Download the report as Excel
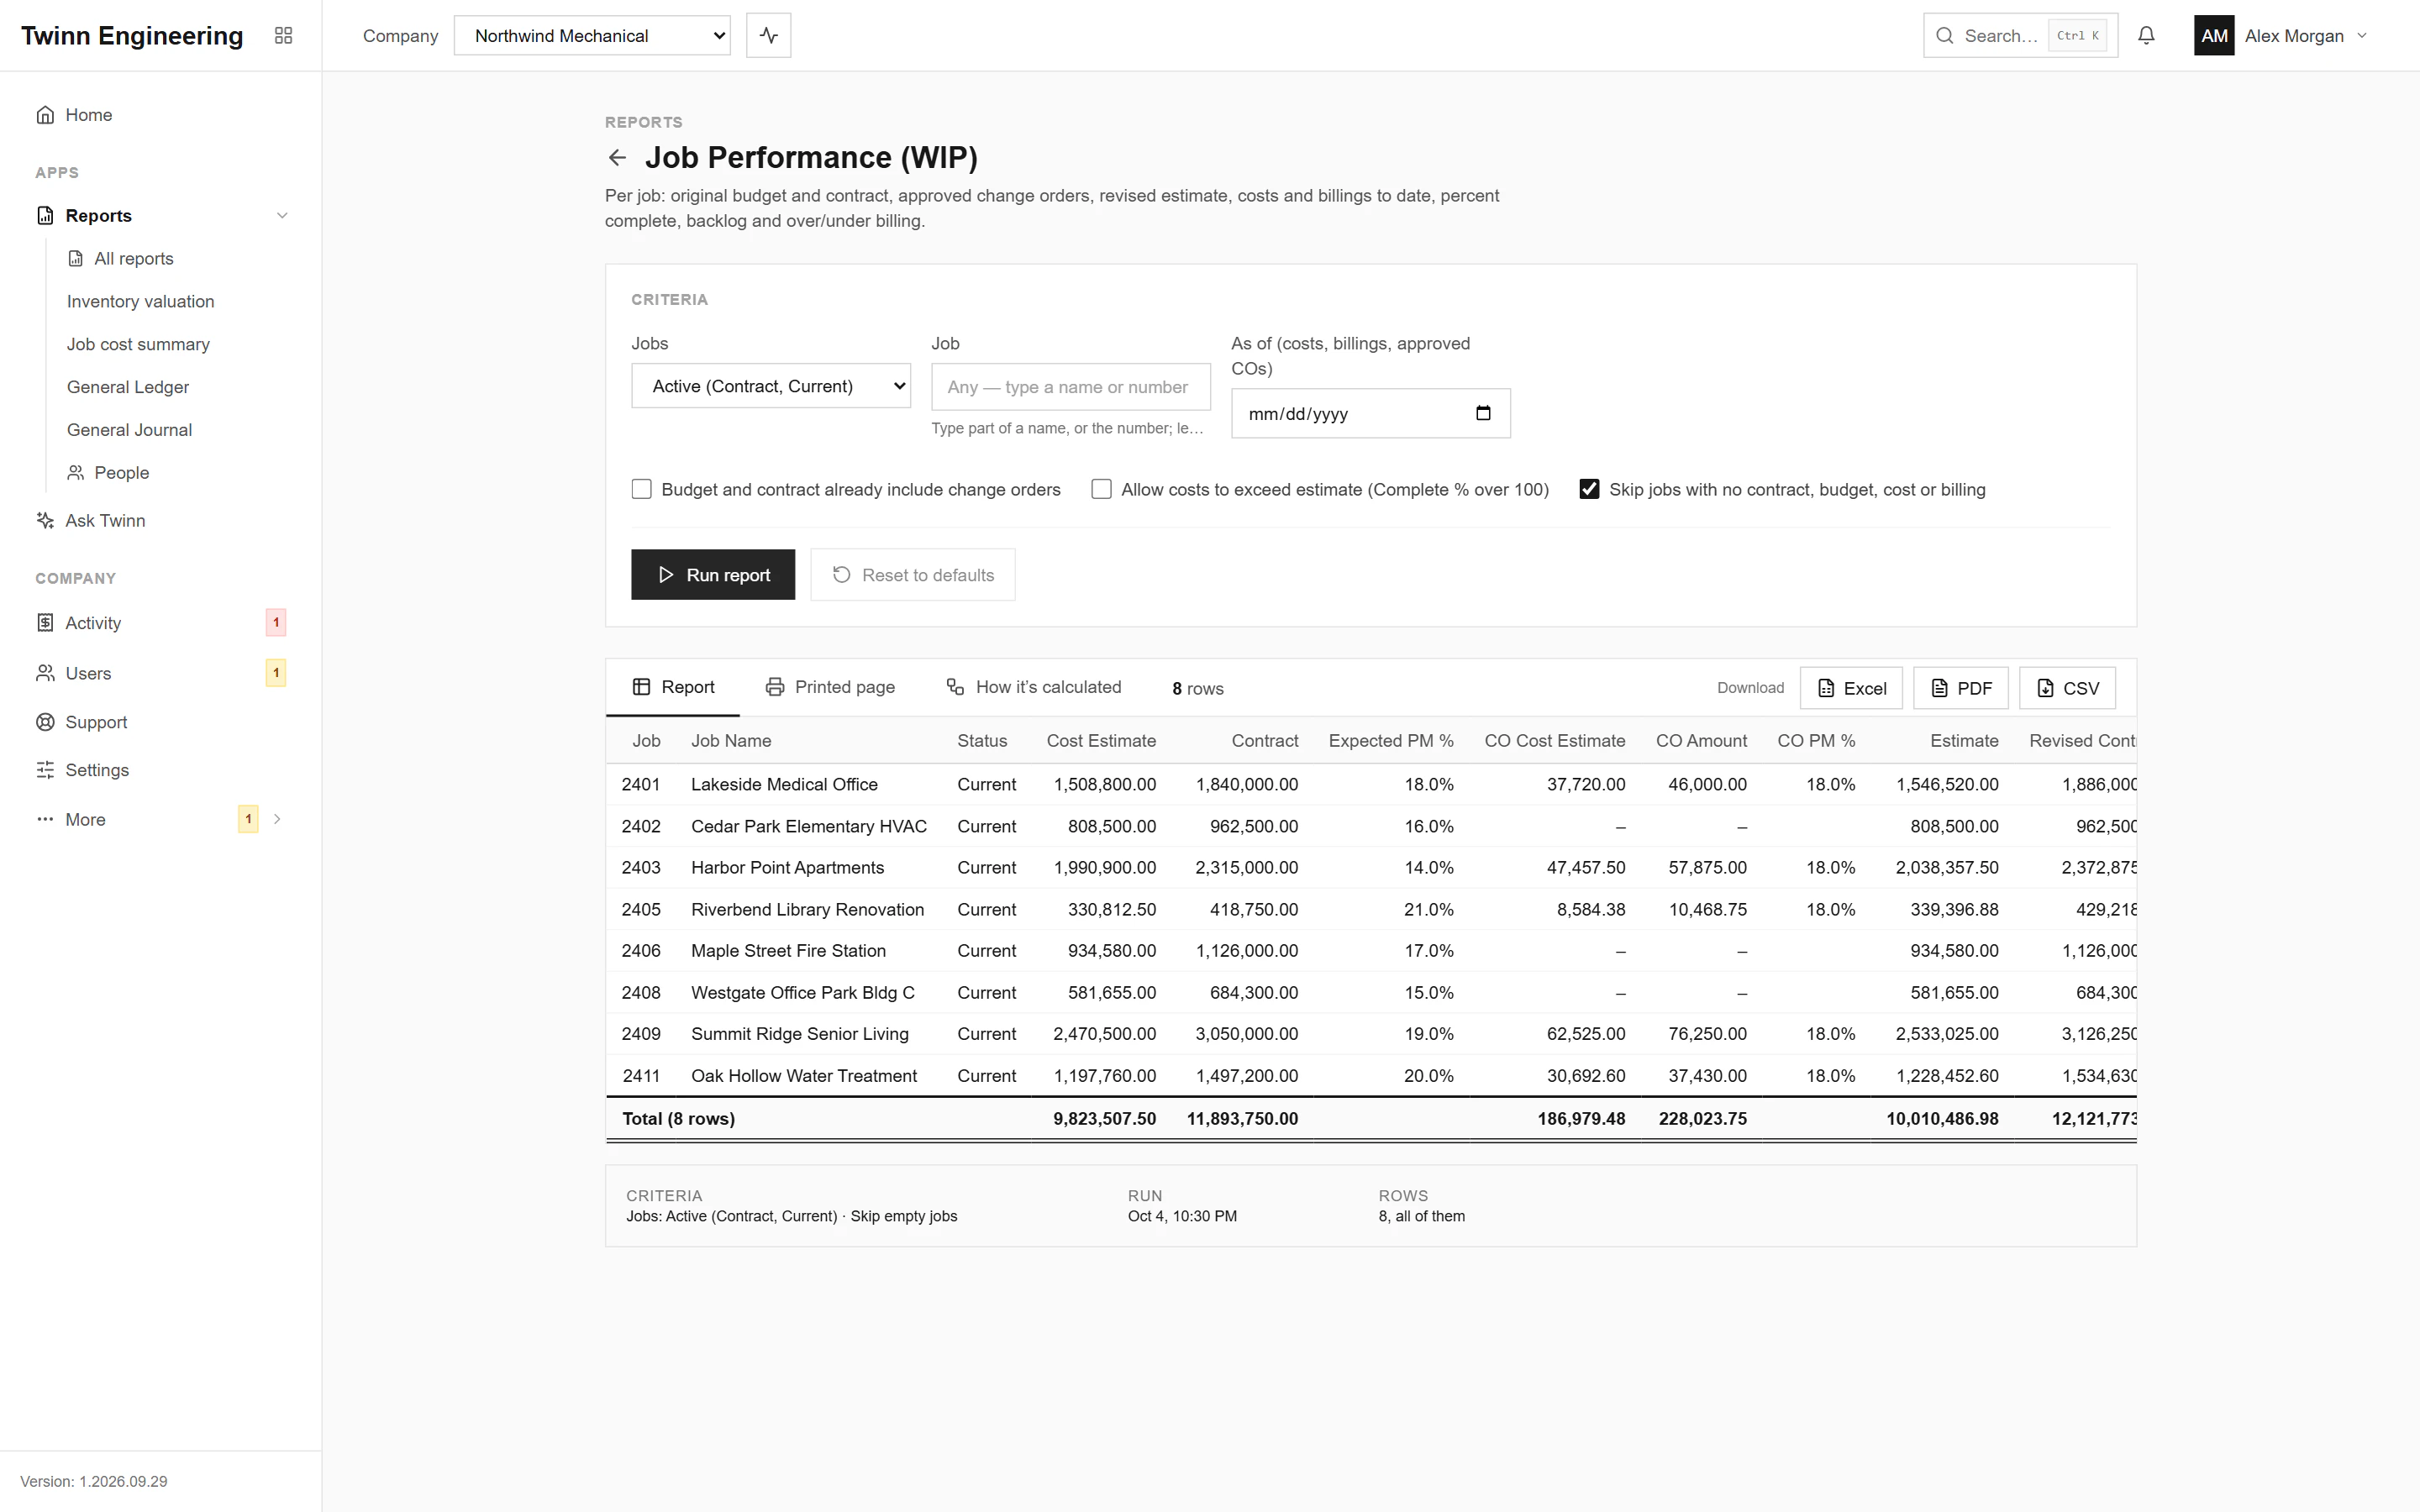The height and width of the screenshot is (1512, 2420). (1851, 688)
